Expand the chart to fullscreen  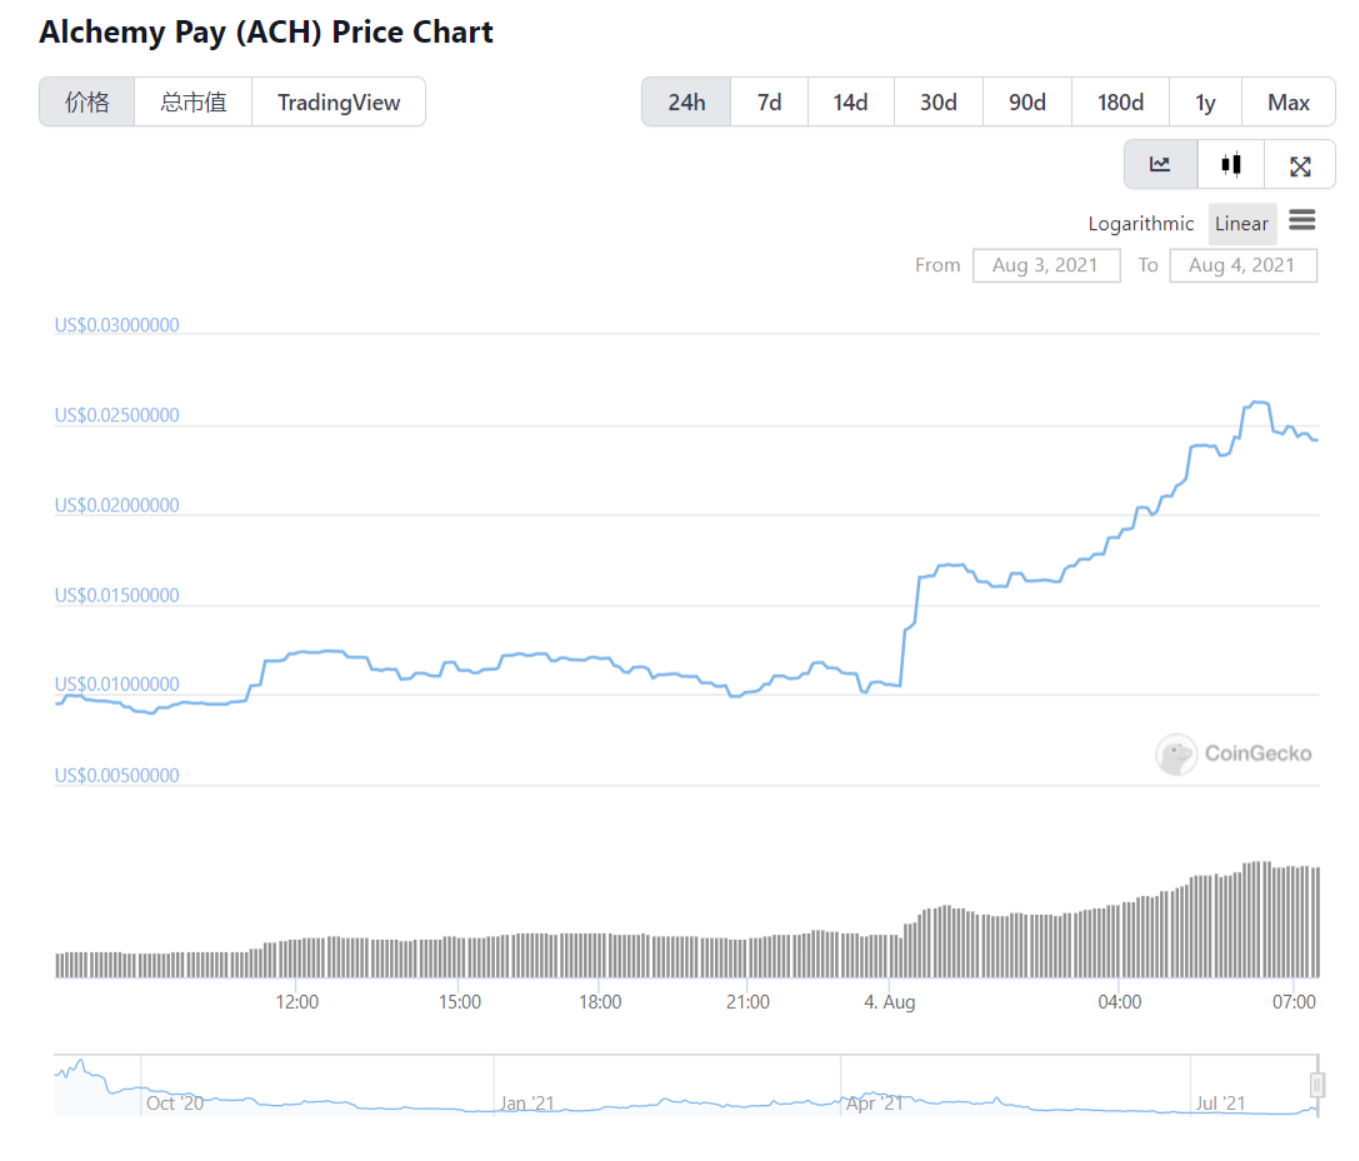click(x=1300, y=164)
